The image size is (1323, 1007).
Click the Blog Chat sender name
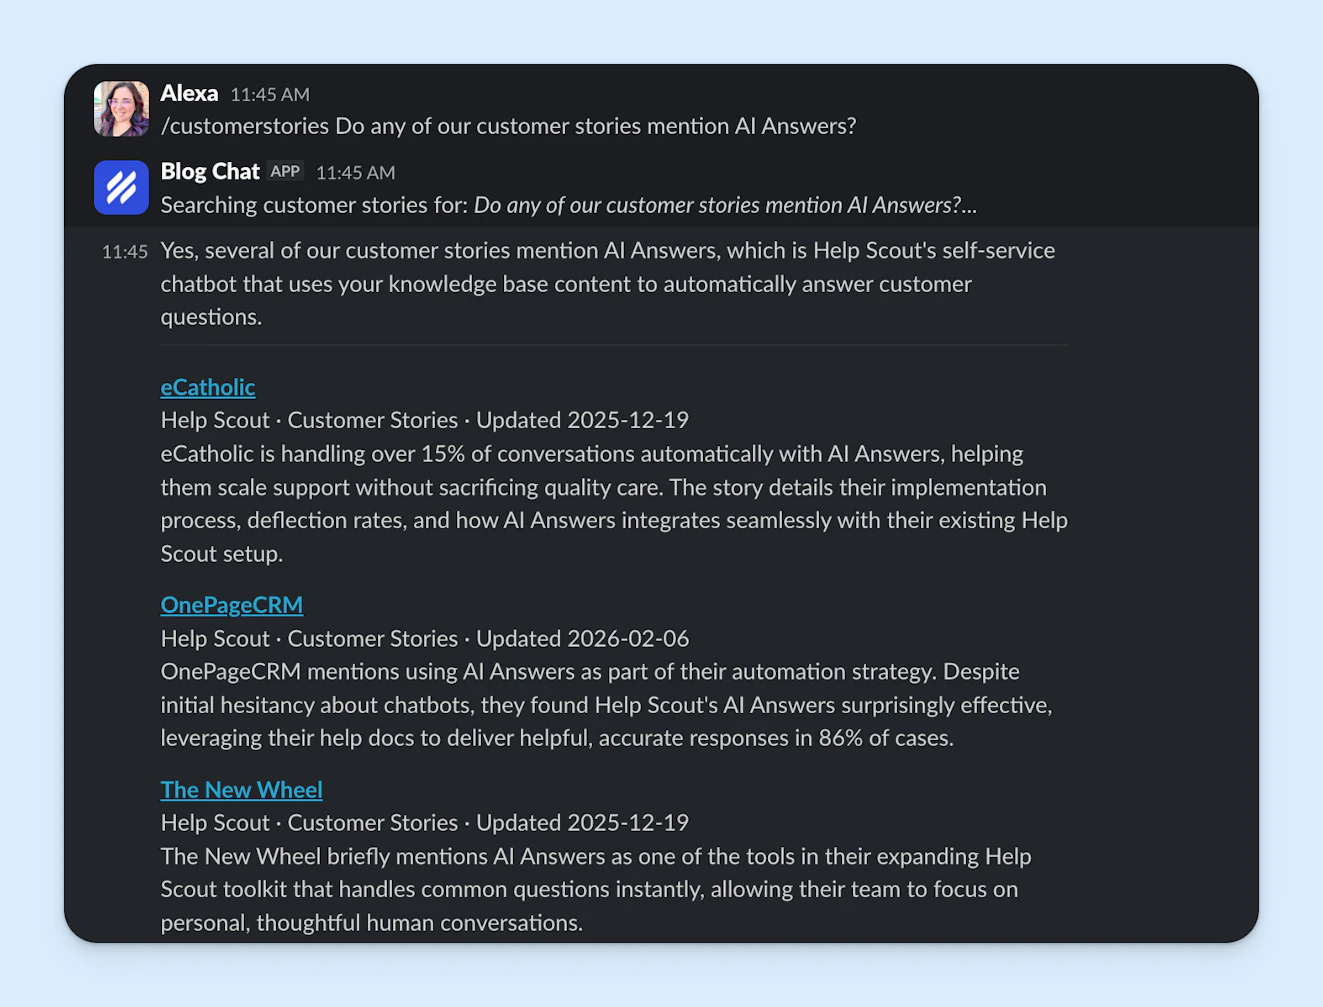(210, 171)
